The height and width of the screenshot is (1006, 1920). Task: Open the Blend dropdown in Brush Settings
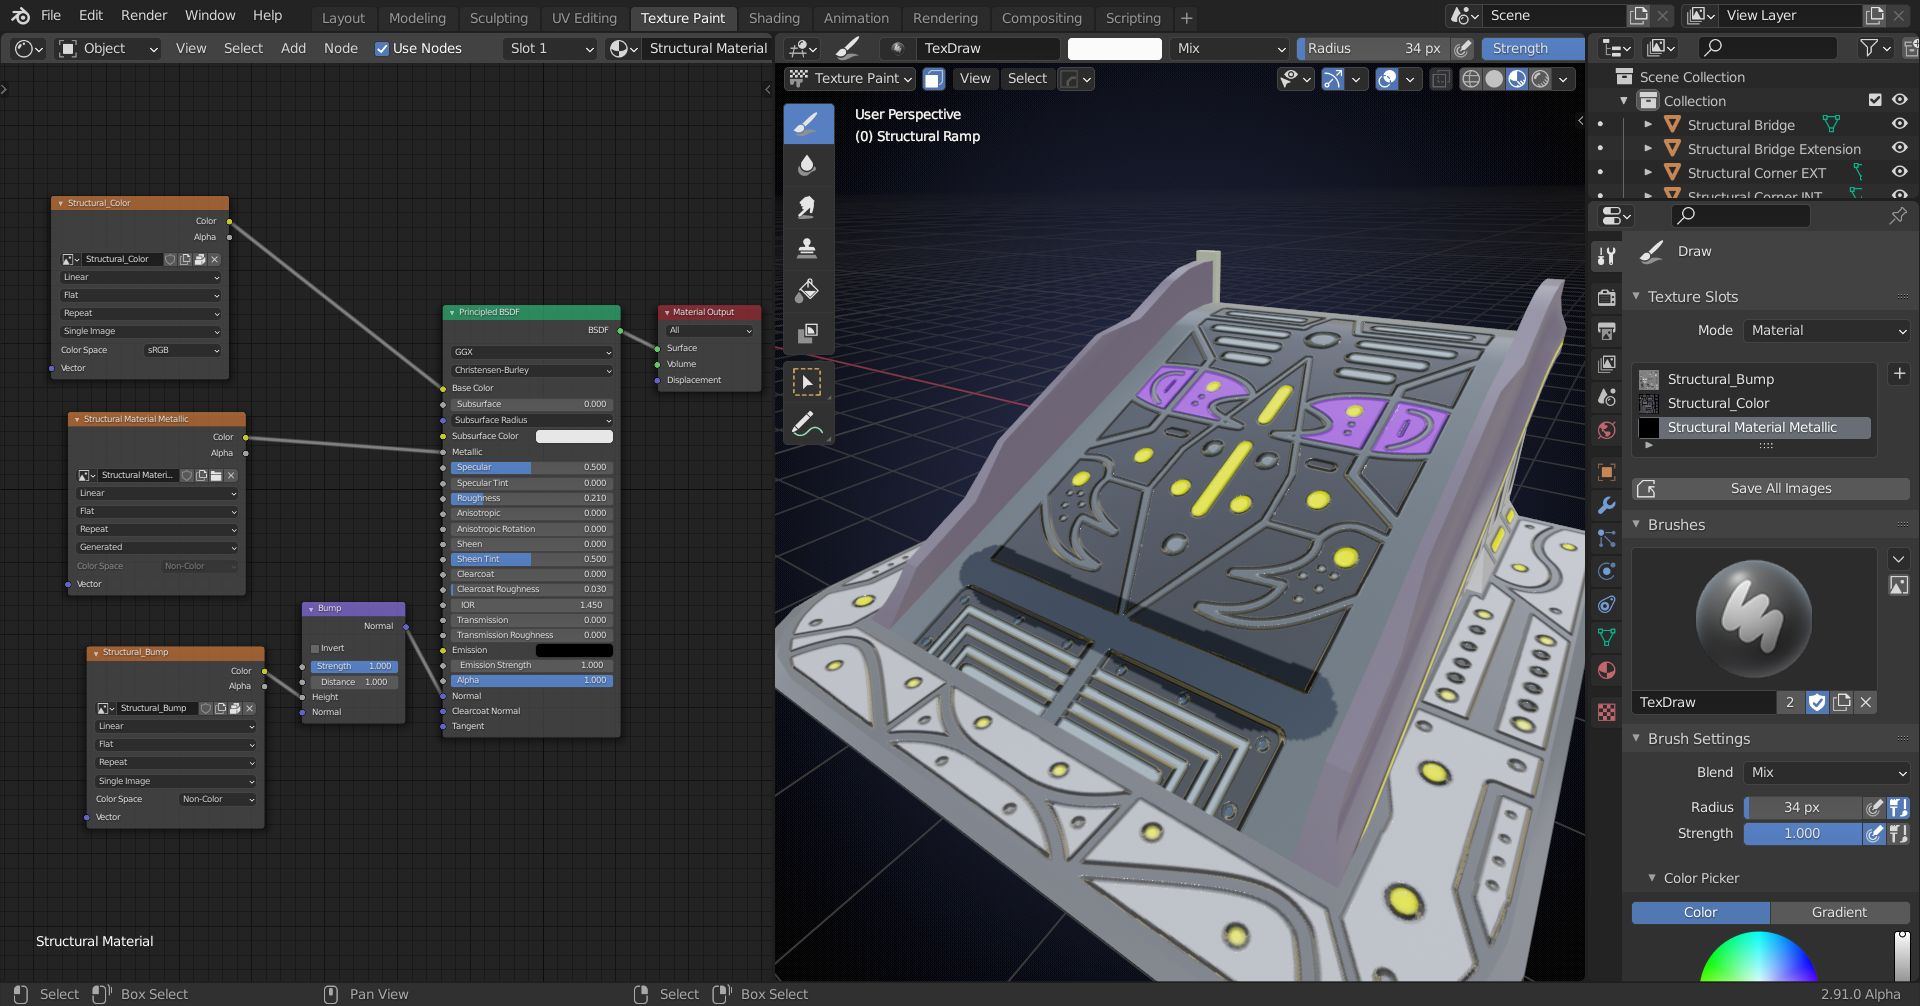1827,772
